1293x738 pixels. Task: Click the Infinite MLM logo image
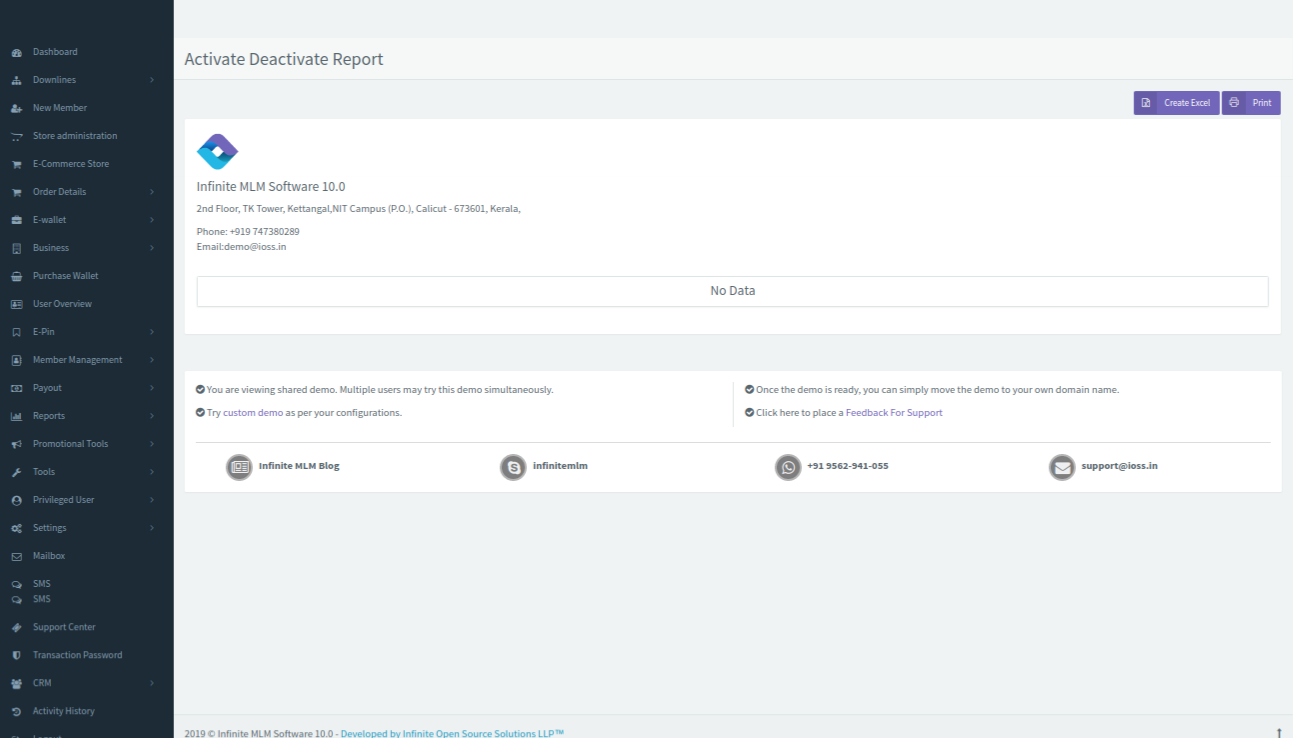(217, 152)
